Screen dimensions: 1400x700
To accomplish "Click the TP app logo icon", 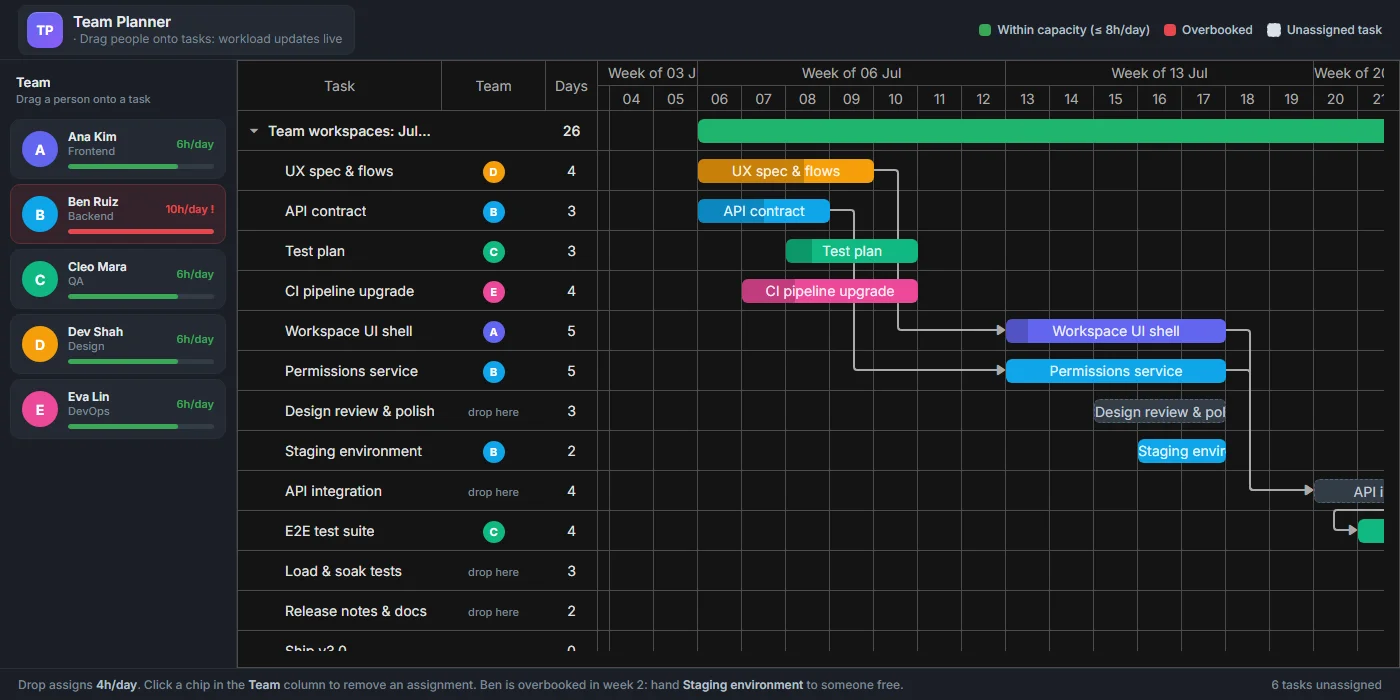I will [x=45, y=30].
